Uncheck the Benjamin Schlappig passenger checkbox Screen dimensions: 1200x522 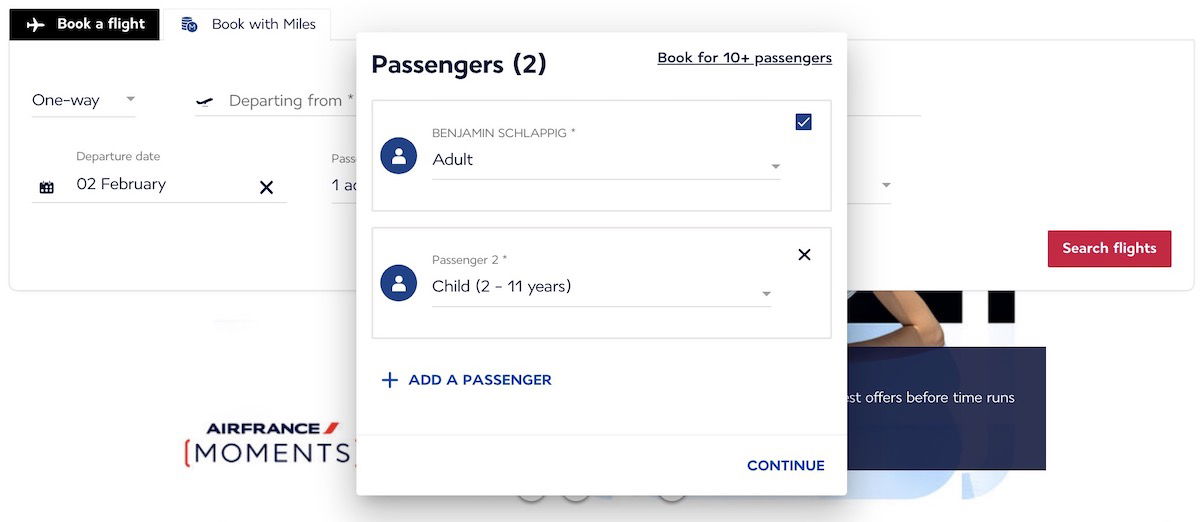click(803, 122)
